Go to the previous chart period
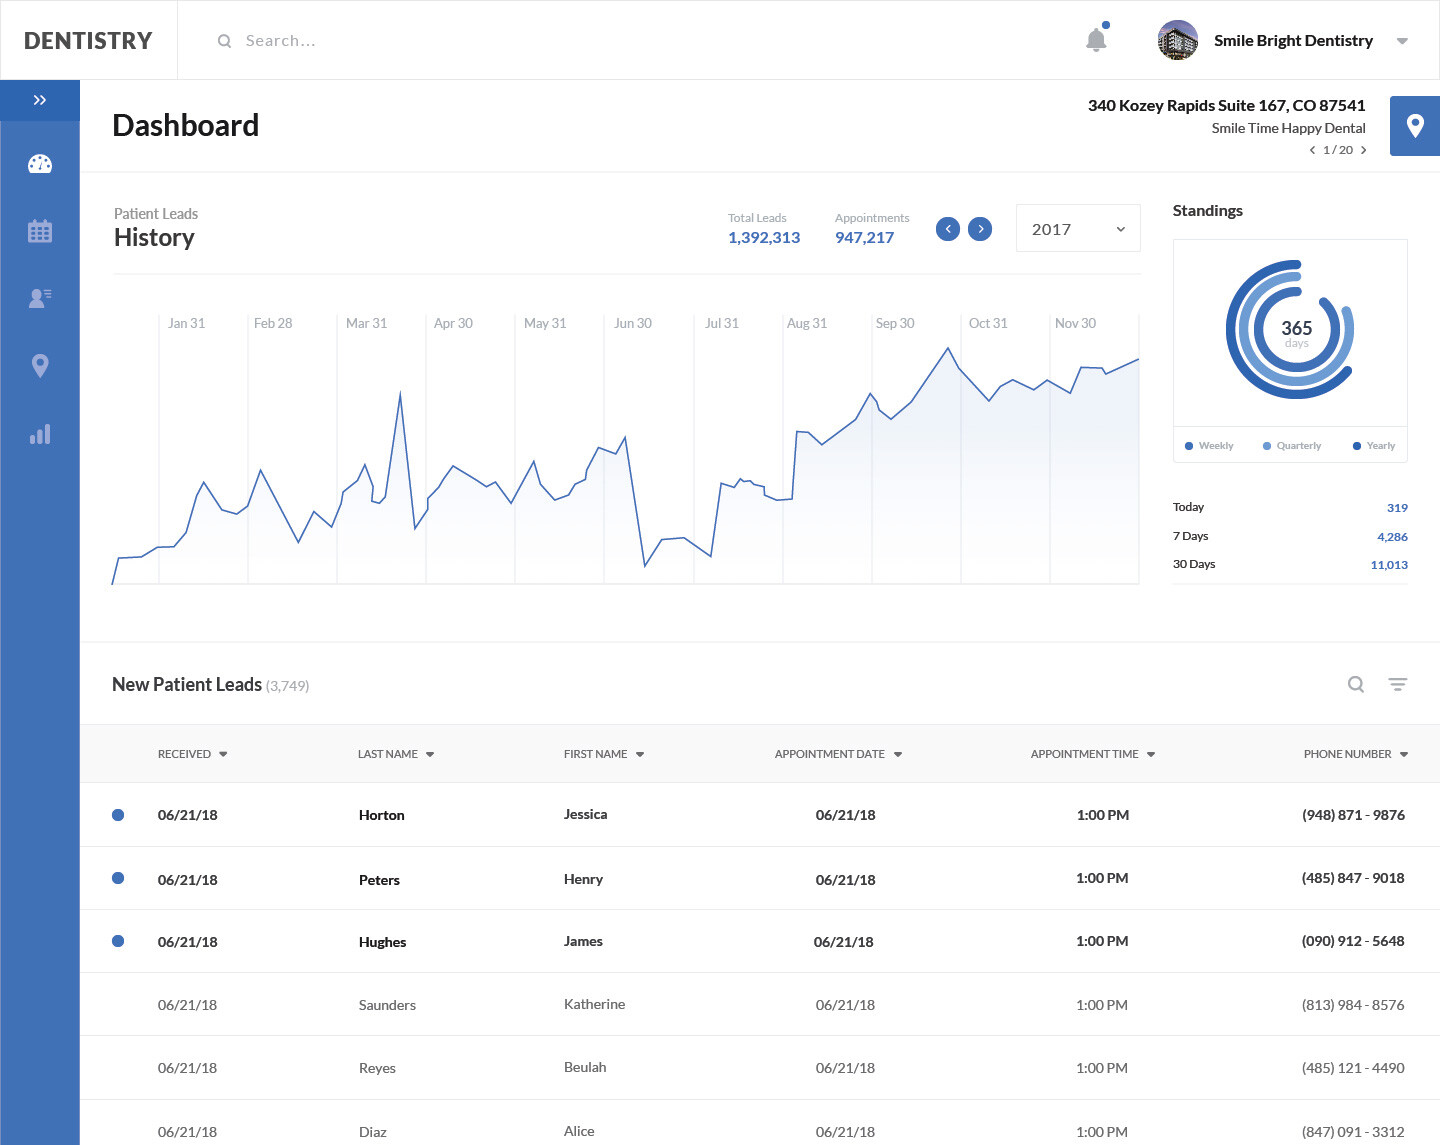The height and width of the screenshot is (1145, 1440). pyautogui.click(x=948, y=229)
